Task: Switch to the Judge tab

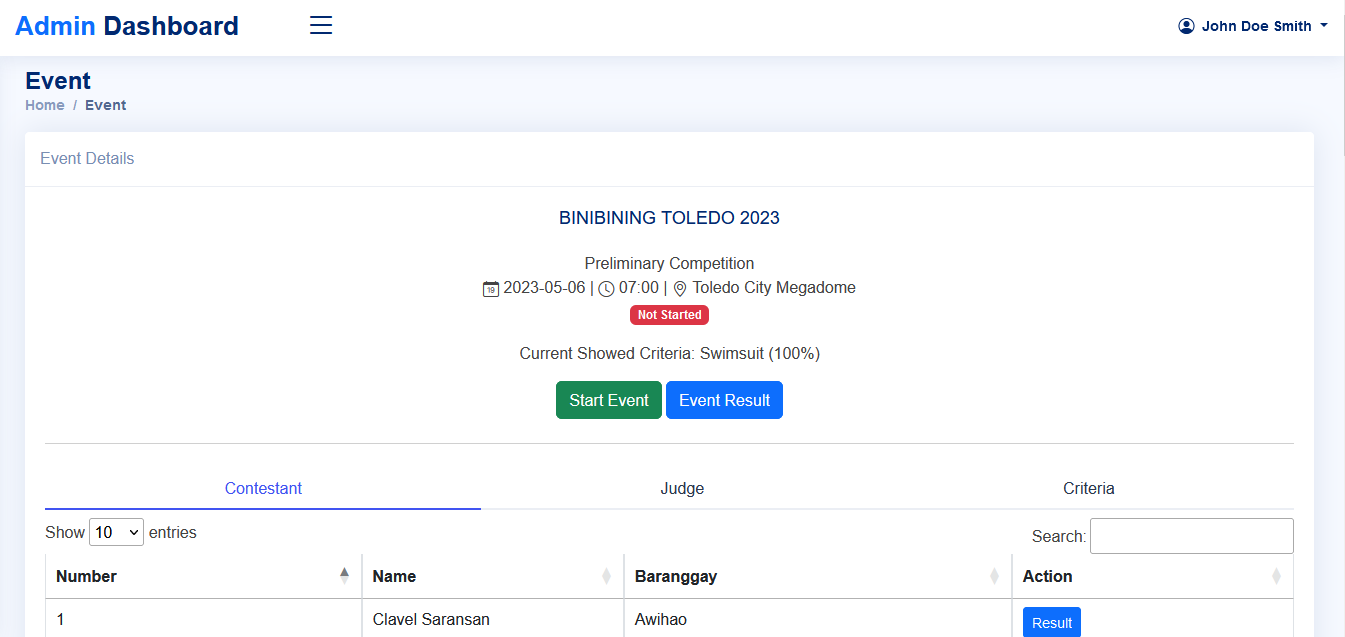Action: click(x=682, y=488)
